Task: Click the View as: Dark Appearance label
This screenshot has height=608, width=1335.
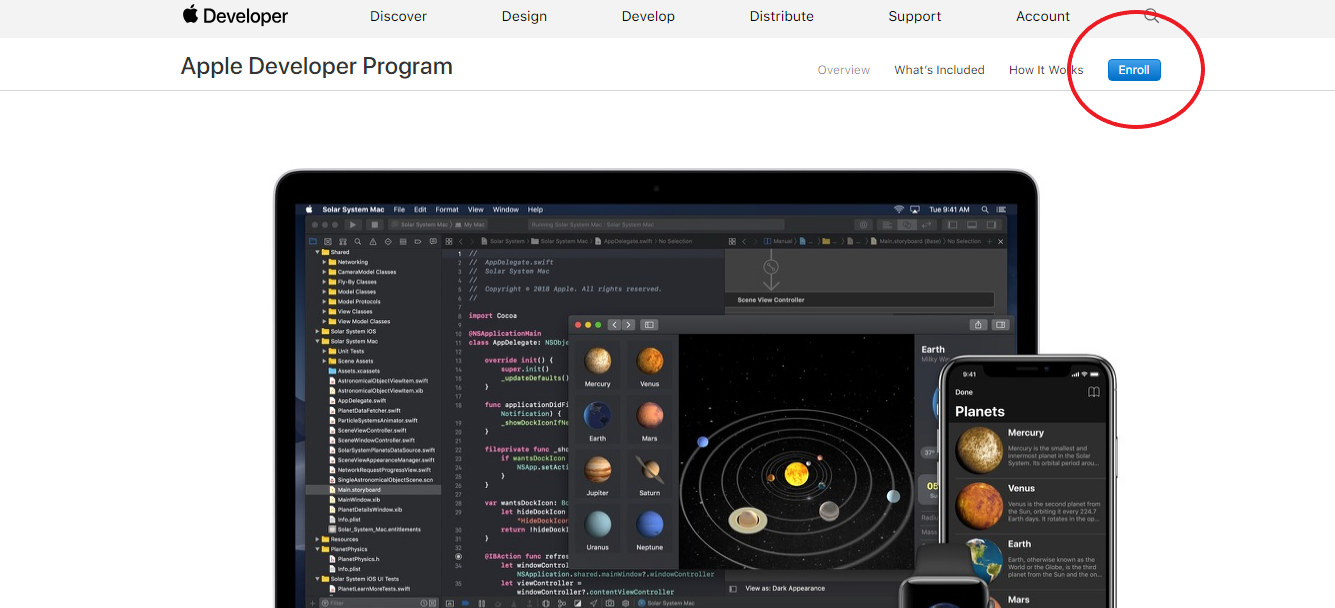Action: coord(785,589)
